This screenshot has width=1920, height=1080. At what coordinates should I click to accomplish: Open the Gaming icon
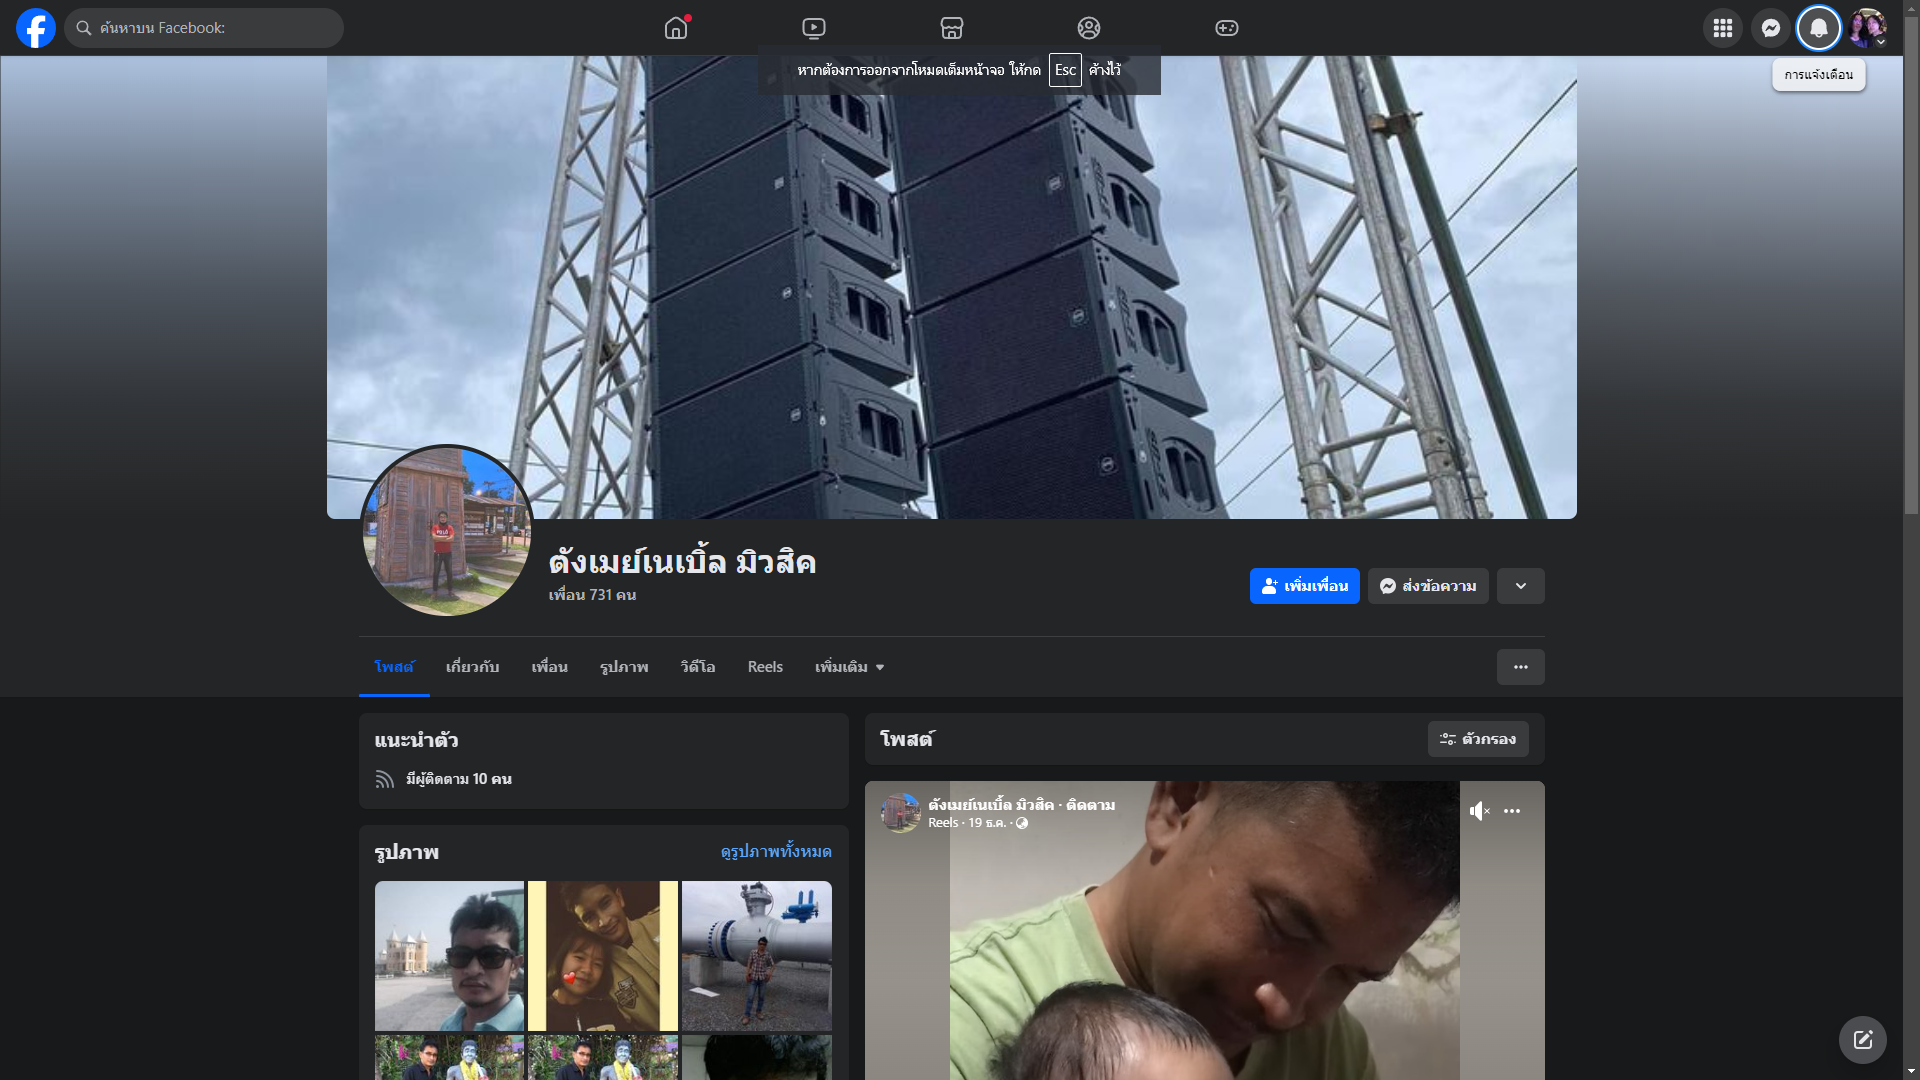(x=1227, y=28)
